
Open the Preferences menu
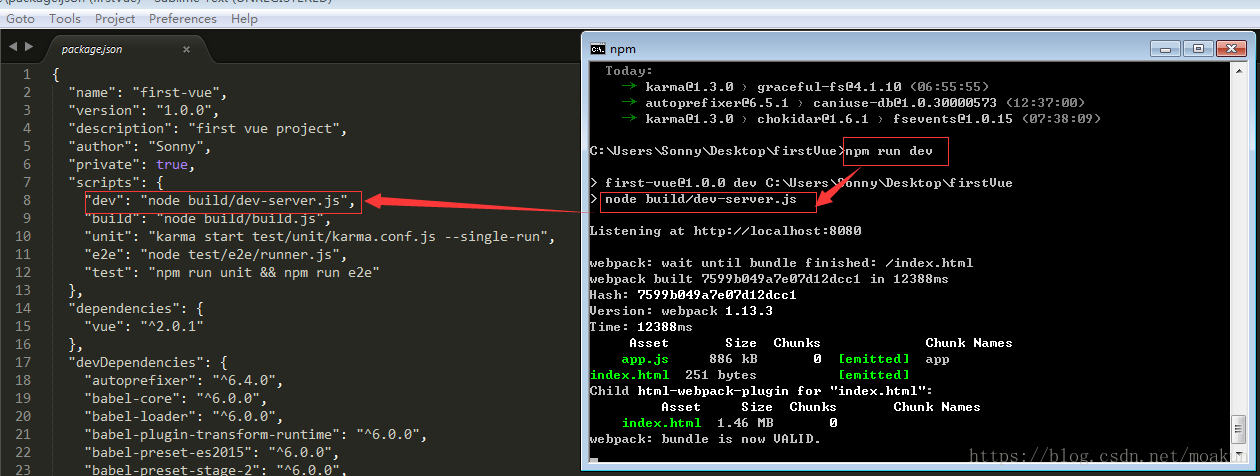tap(183, 18)
